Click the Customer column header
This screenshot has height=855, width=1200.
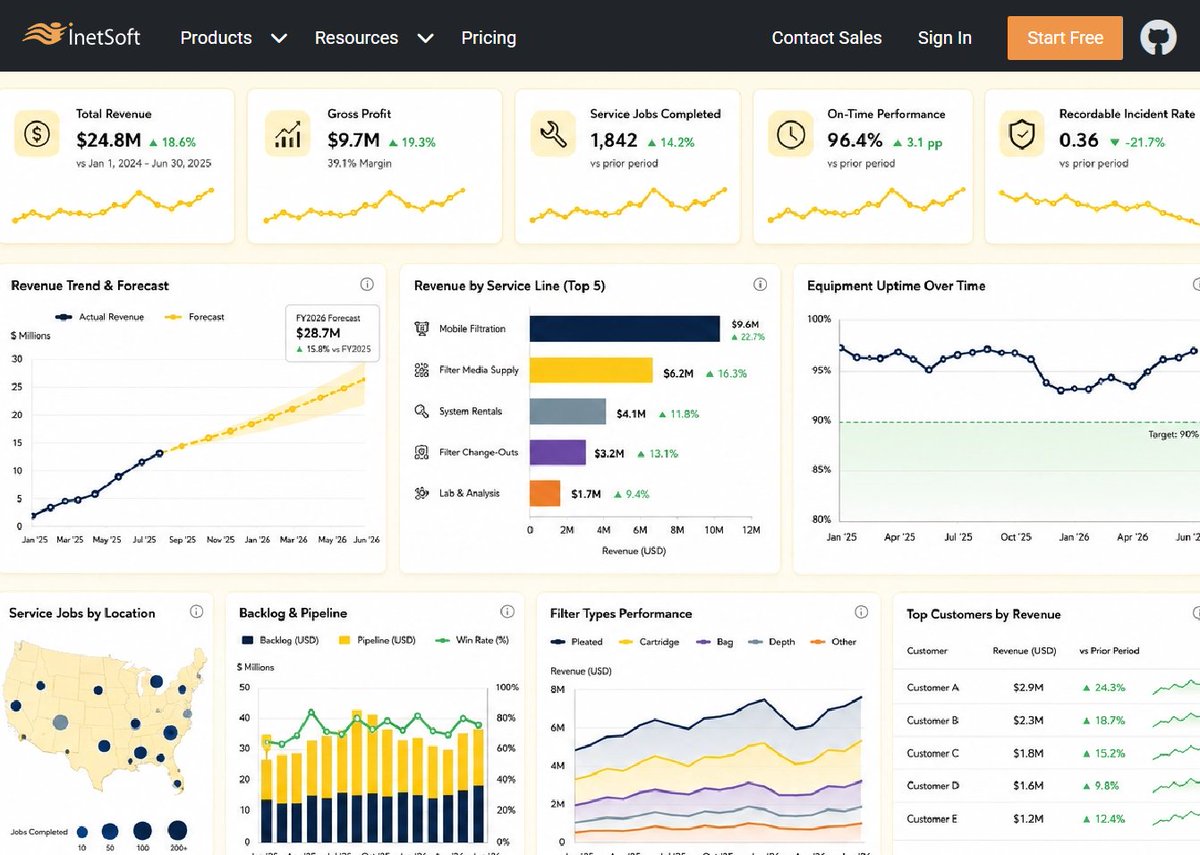click(x=927, y=651)
